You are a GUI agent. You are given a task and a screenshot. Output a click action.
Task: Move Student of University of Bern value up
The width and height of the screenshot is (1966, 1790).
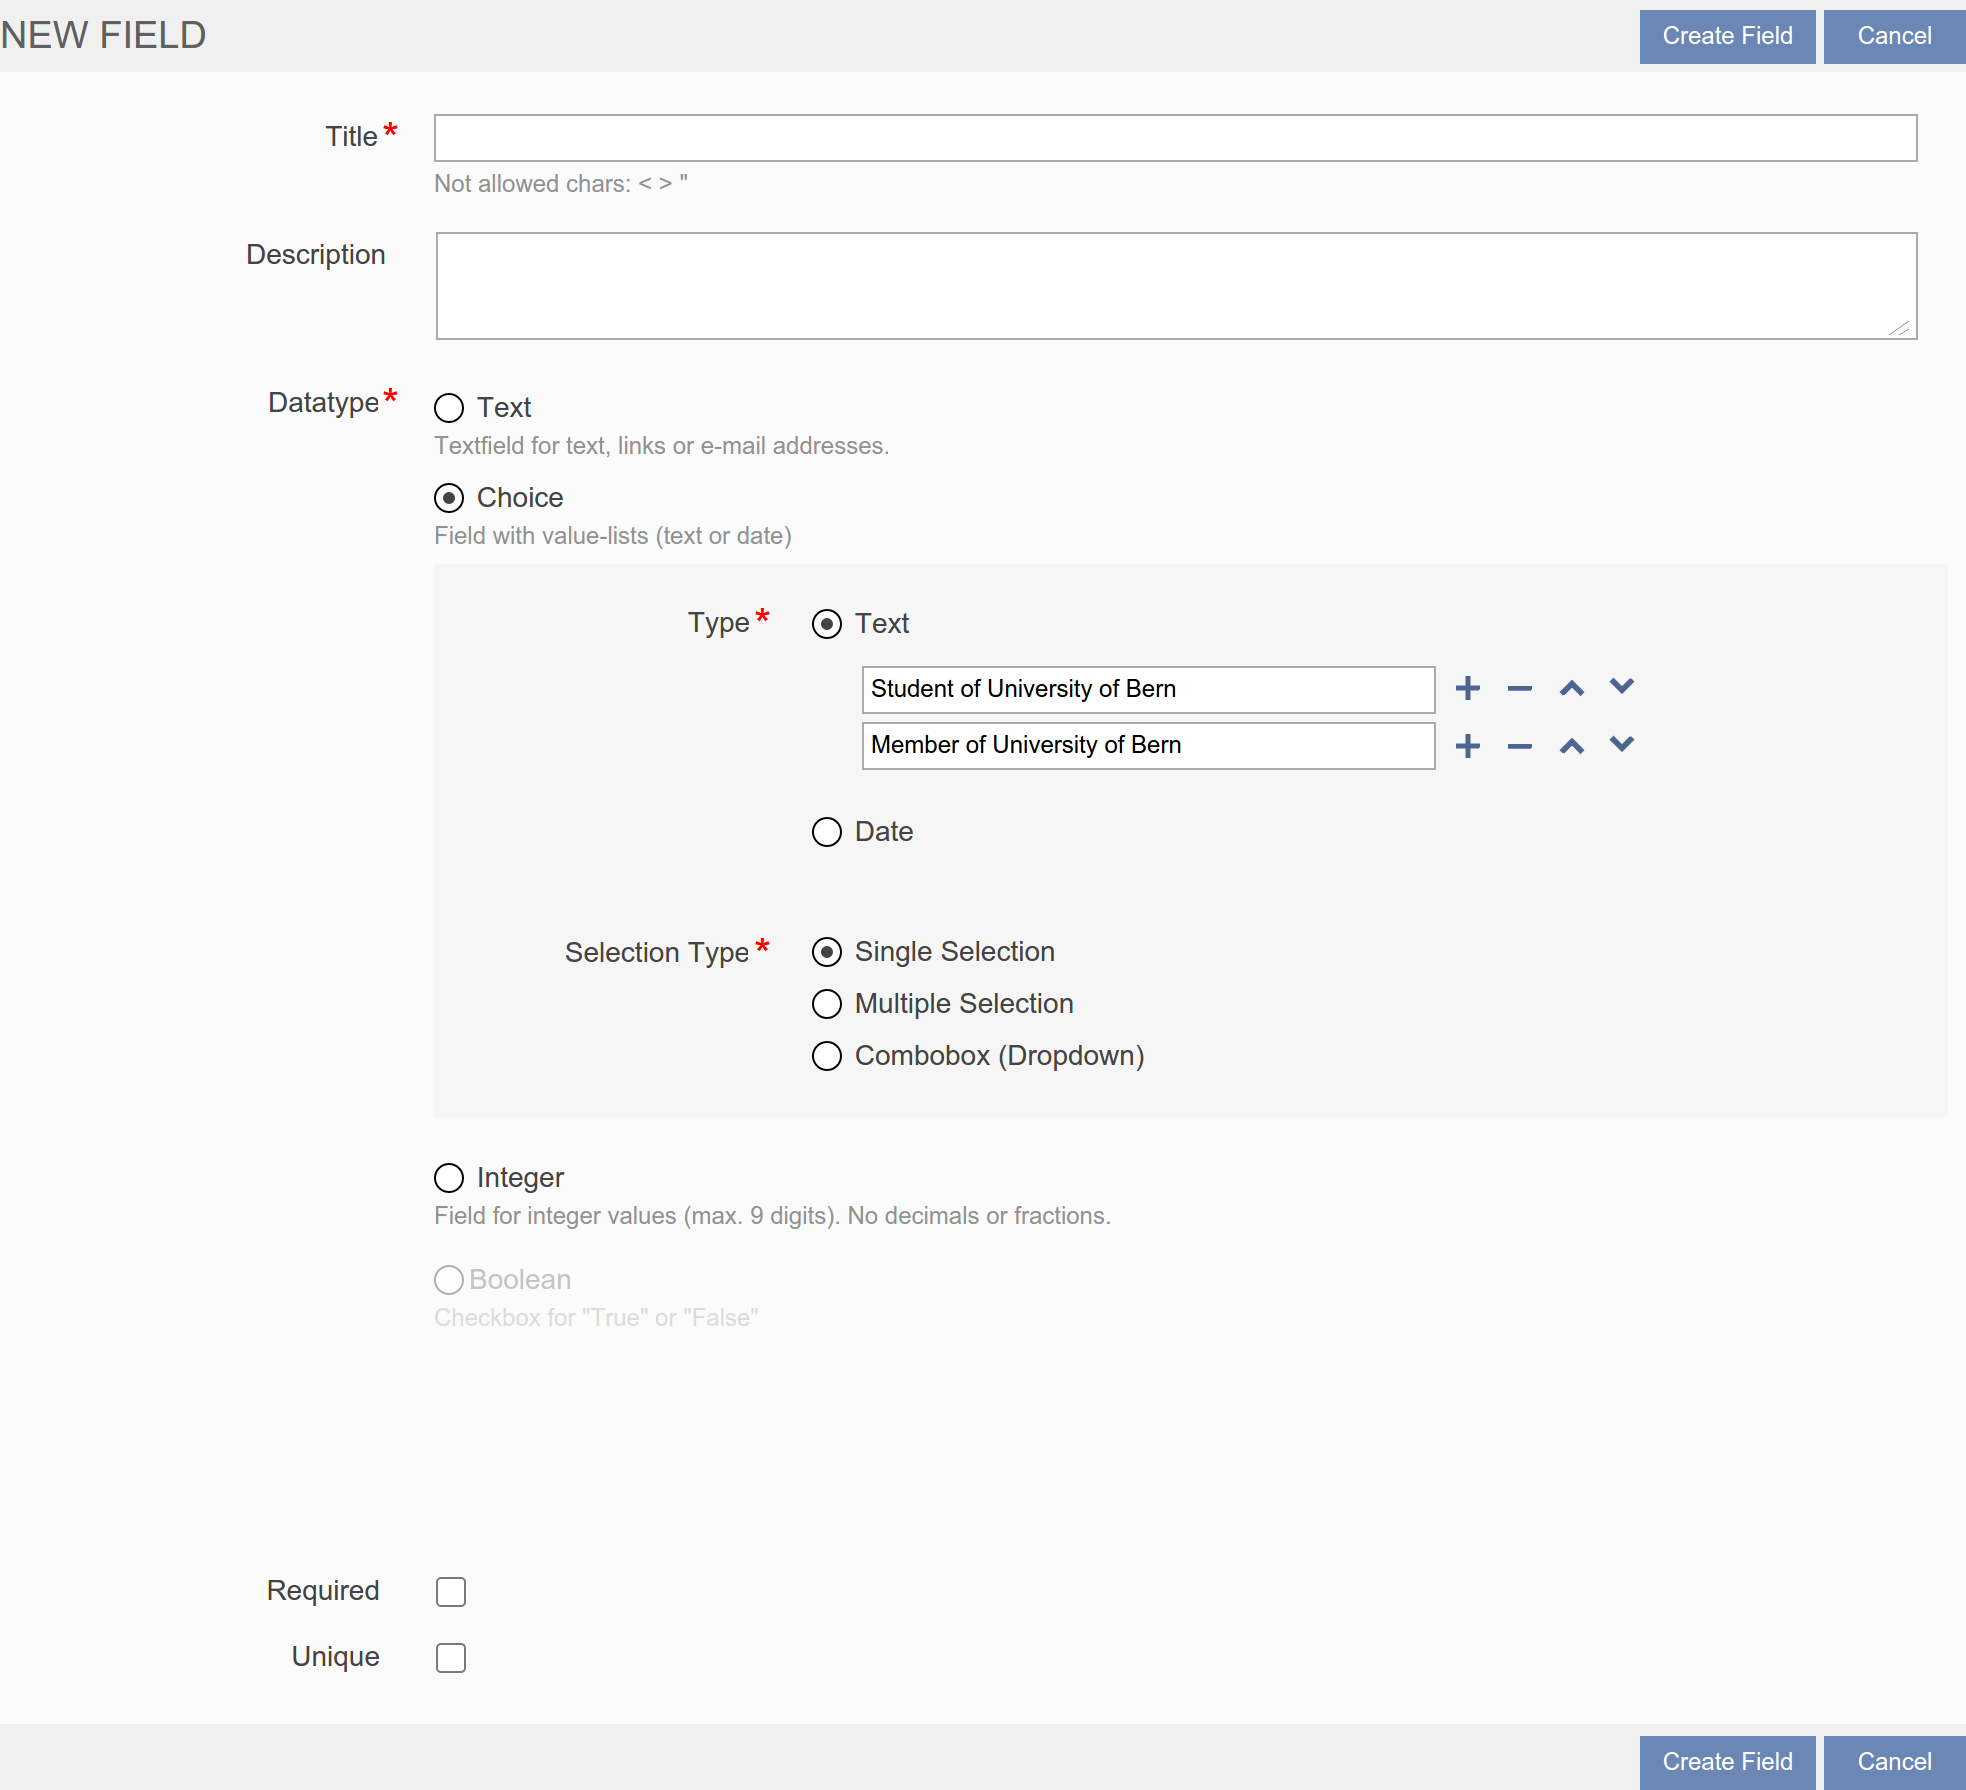point(1571,688)
